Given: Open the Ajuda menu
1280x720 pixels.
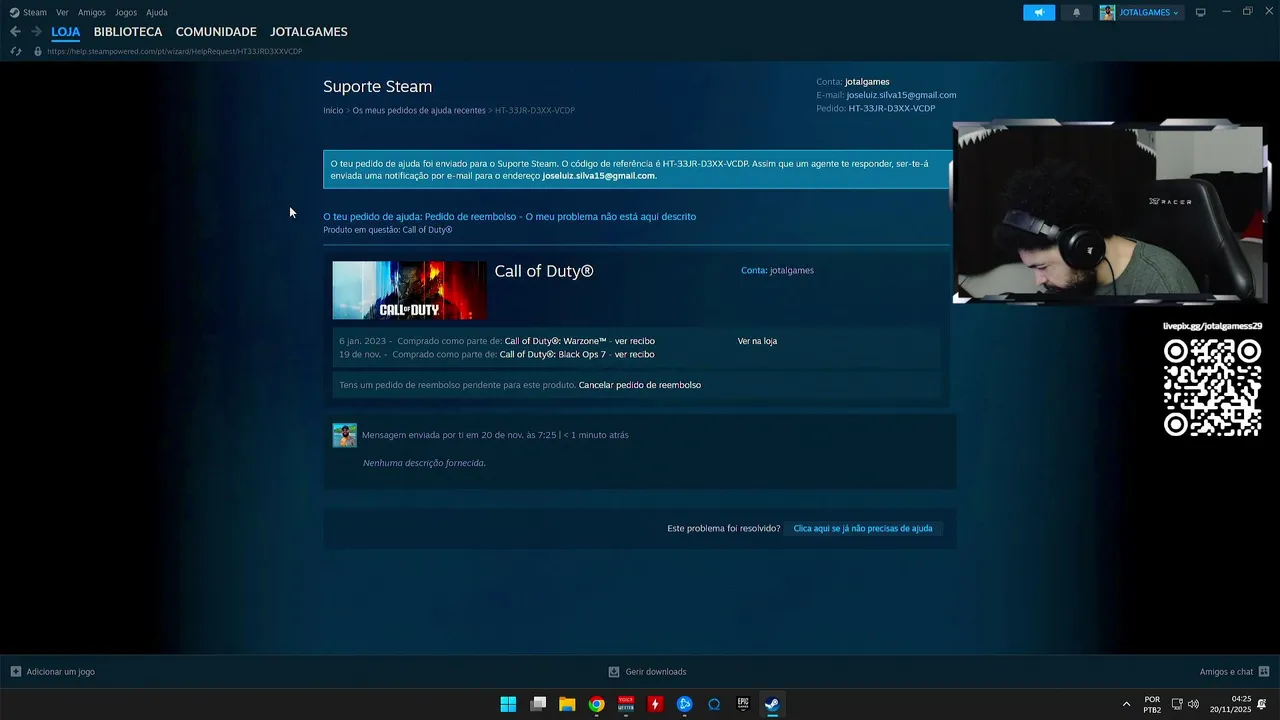Looking at the screenshot, I should click(157, 12).
